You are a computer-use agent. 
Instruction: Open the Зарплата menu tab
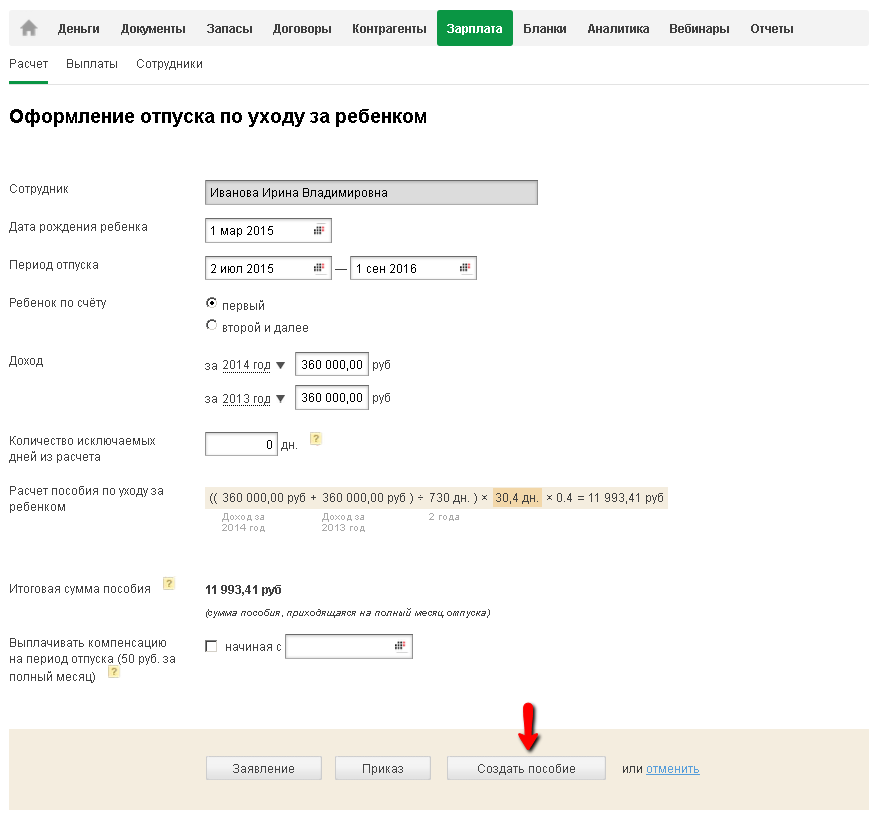coord(475,28)
